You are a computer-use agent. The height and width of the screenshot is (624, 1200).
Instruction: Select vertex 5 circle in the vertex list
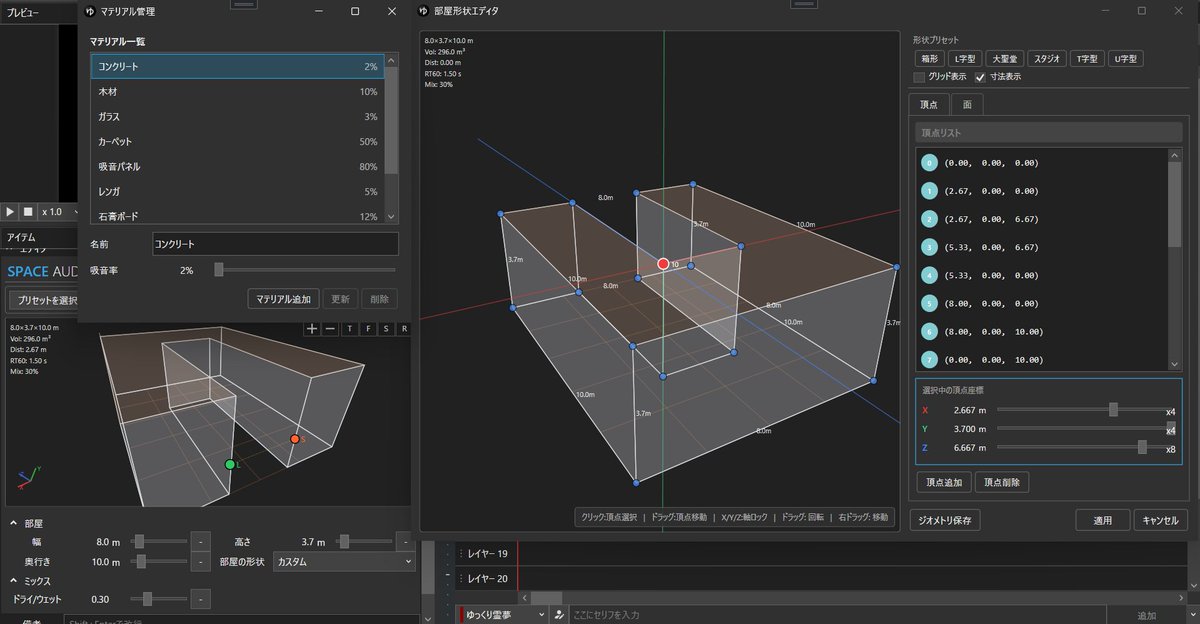(x=929, y=302)
